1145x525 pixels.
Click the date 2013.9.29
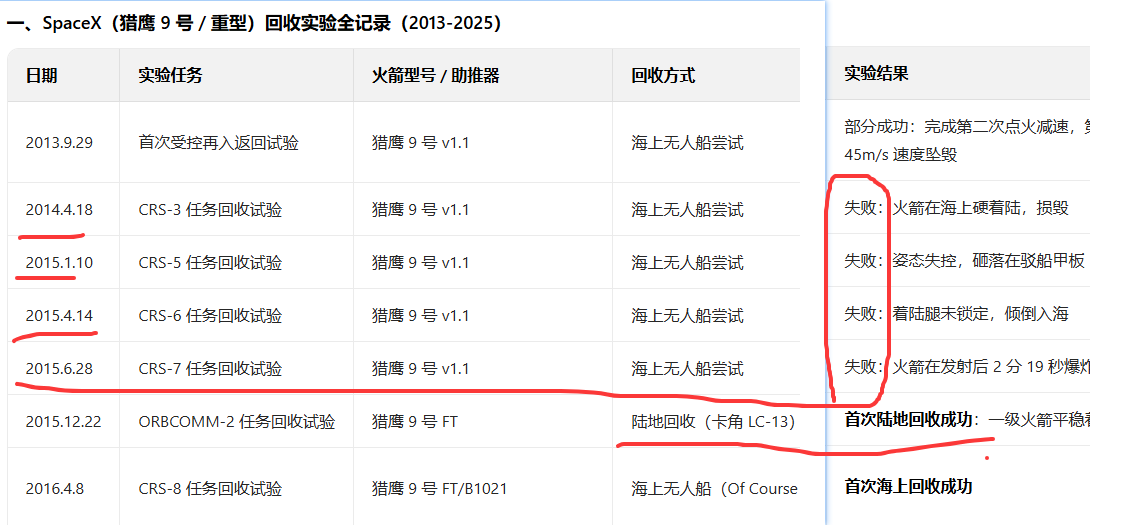click(59, 142)
